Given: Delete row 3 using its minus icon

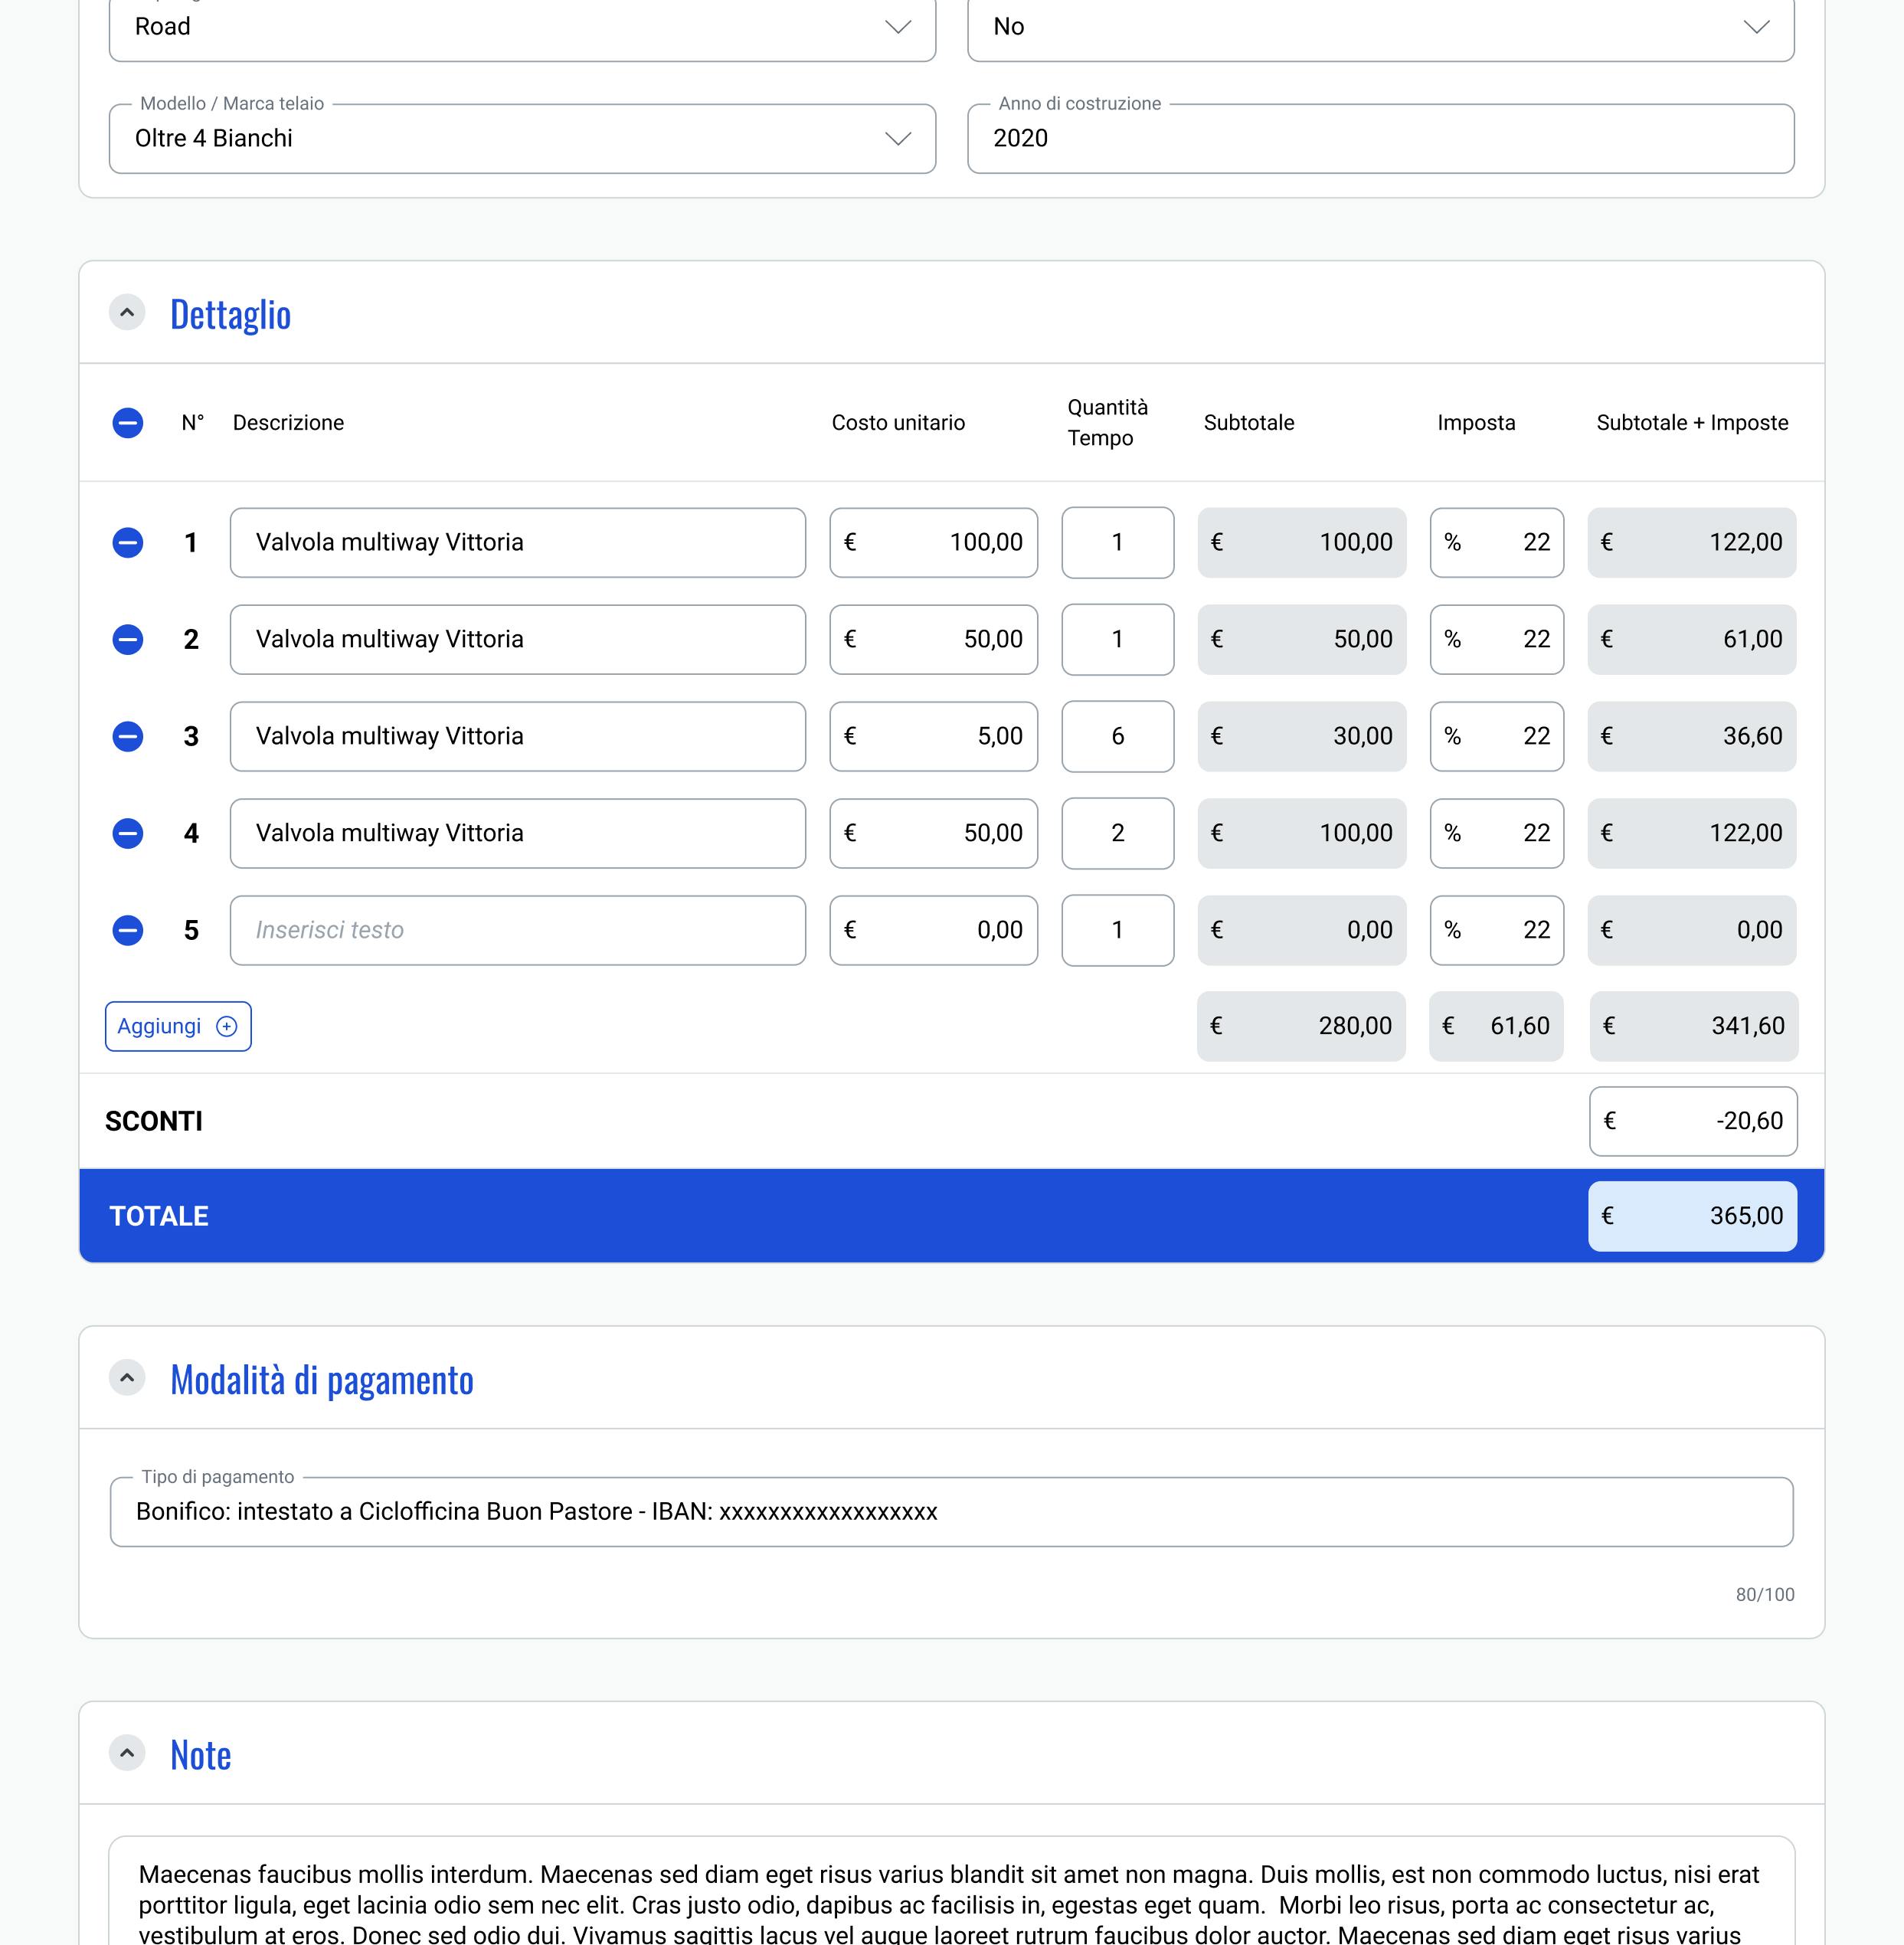Looking at the screenshot, I should pyautogui.click(x=127, y=737).
